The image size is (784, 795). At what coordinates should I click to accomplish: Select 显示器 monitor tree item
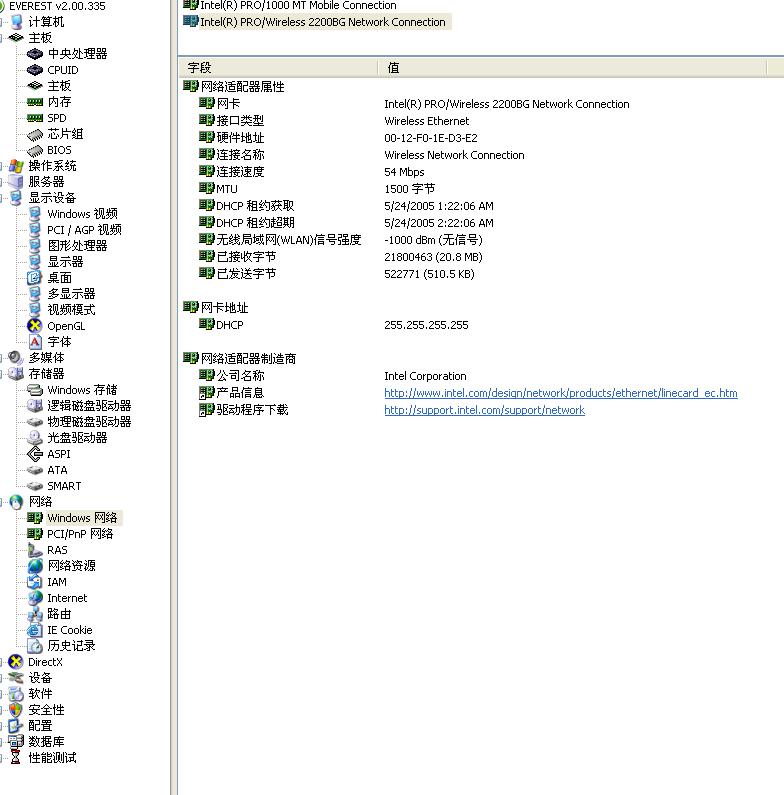pyautogui.click(x=65, y=262)
